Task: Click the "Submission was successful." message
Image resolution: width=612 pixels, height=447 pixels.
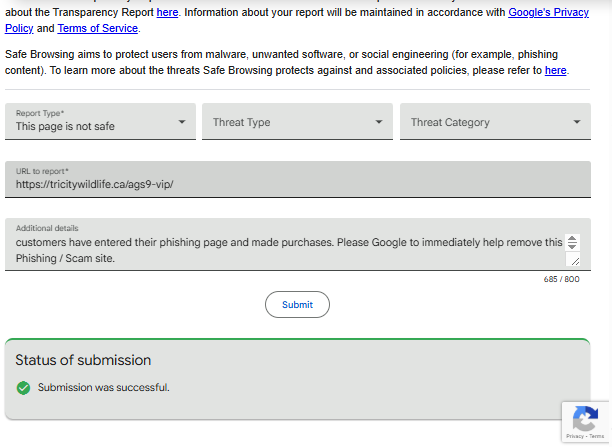Action: click(104, 387)
